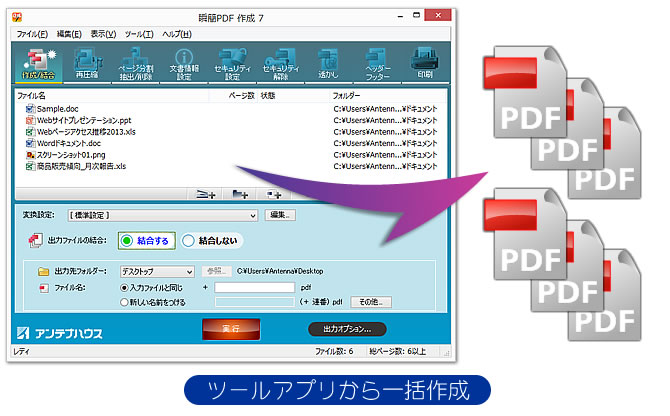670x416 pixels.
Task: Click the third add button below the file list
Action: (x=273, y=194)
